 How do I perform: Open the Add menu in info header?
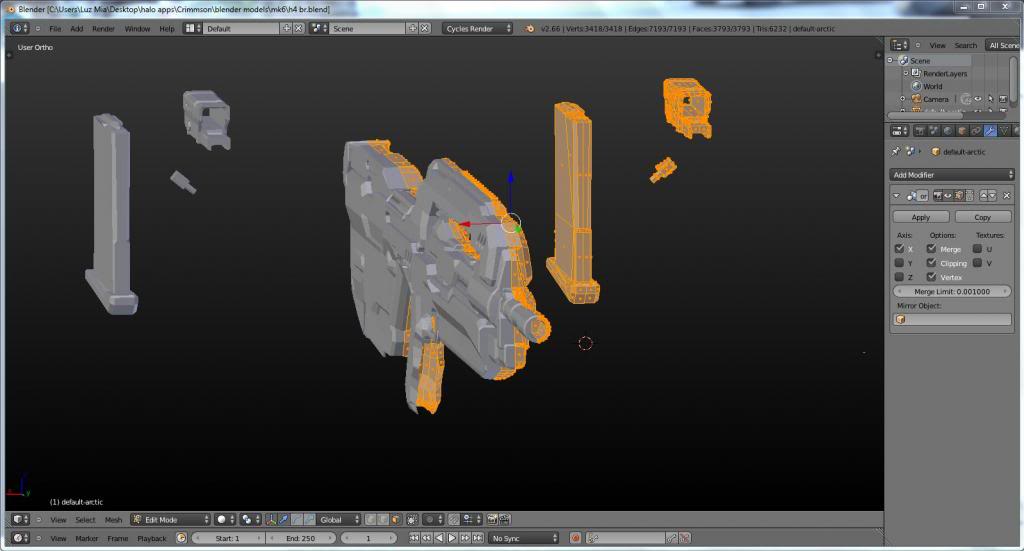[76, 29]
